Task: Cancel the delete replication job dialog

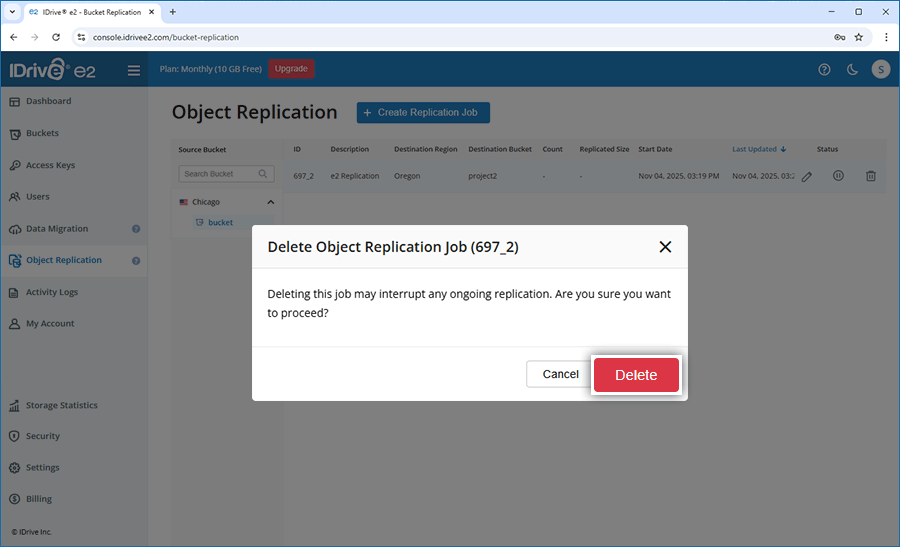Action: pos(560,374)
